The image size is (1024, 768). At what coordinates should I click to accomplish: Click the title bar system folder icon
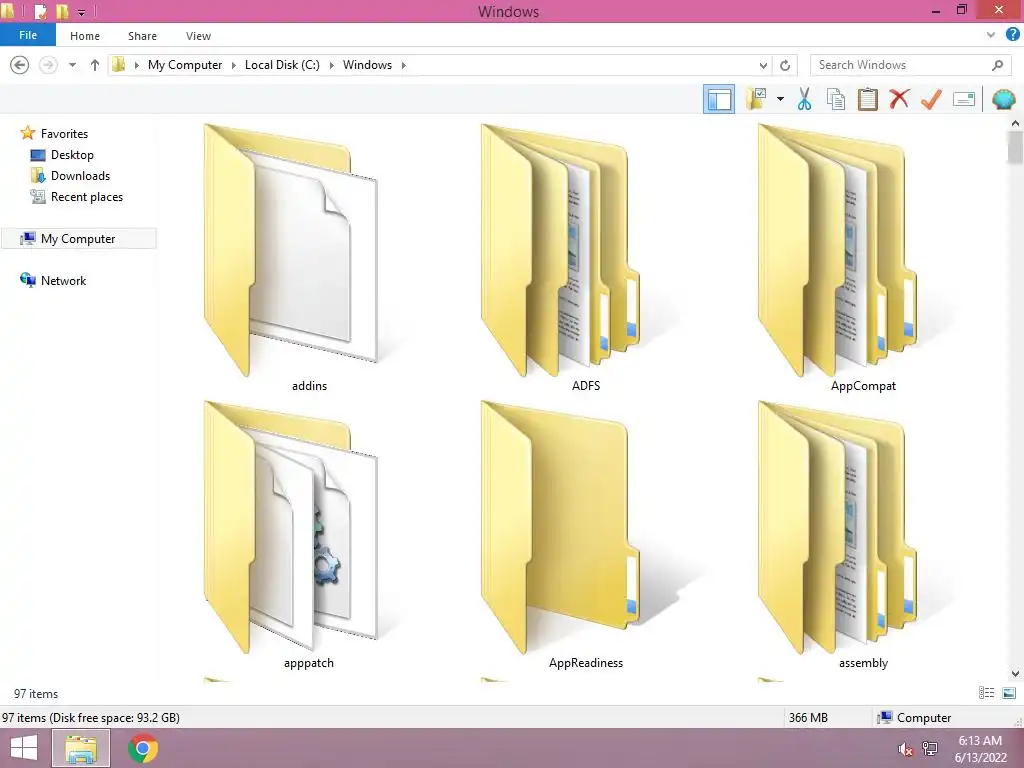tap(8, 11)
